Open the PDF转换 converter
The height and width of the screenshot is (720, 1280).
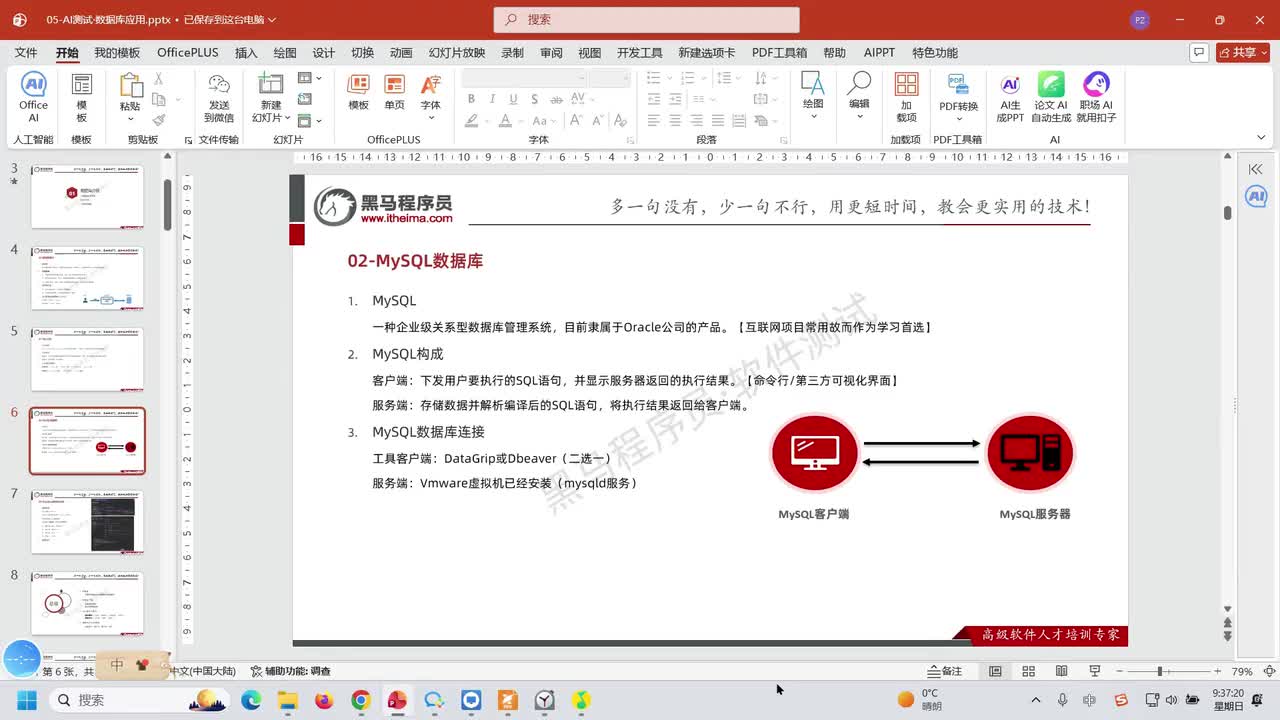(x=958, y=96)
